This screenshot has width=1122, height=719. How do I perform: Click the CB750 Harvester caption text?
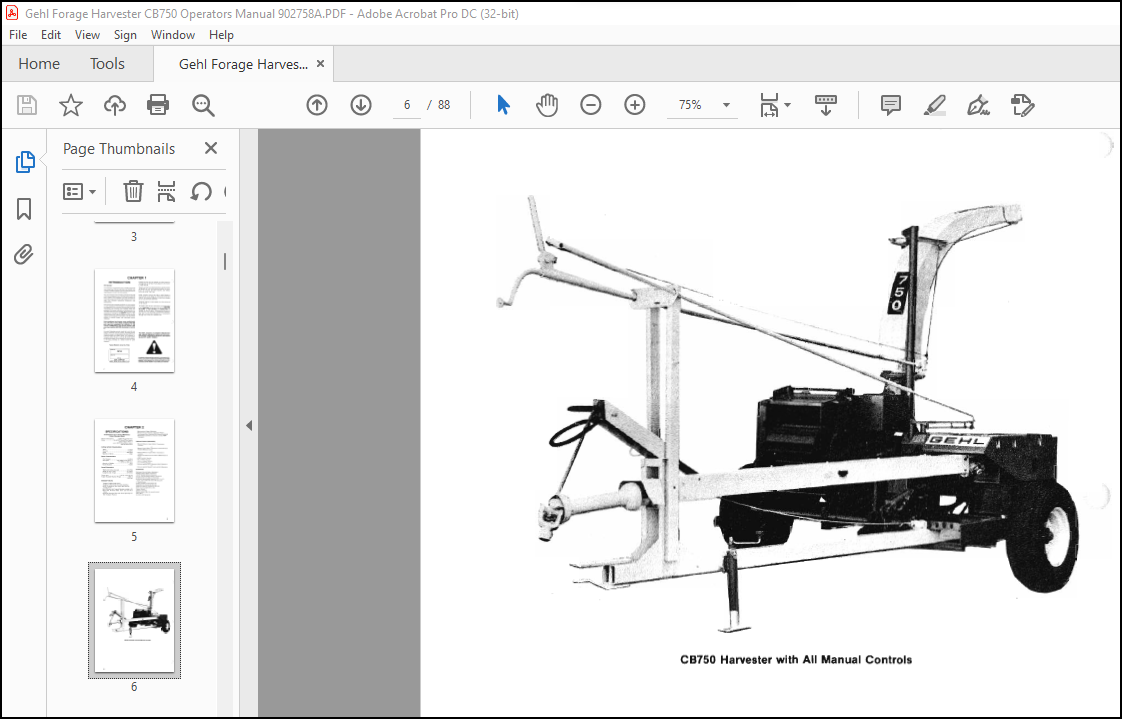pyautogui.click(x=796, y=660)
